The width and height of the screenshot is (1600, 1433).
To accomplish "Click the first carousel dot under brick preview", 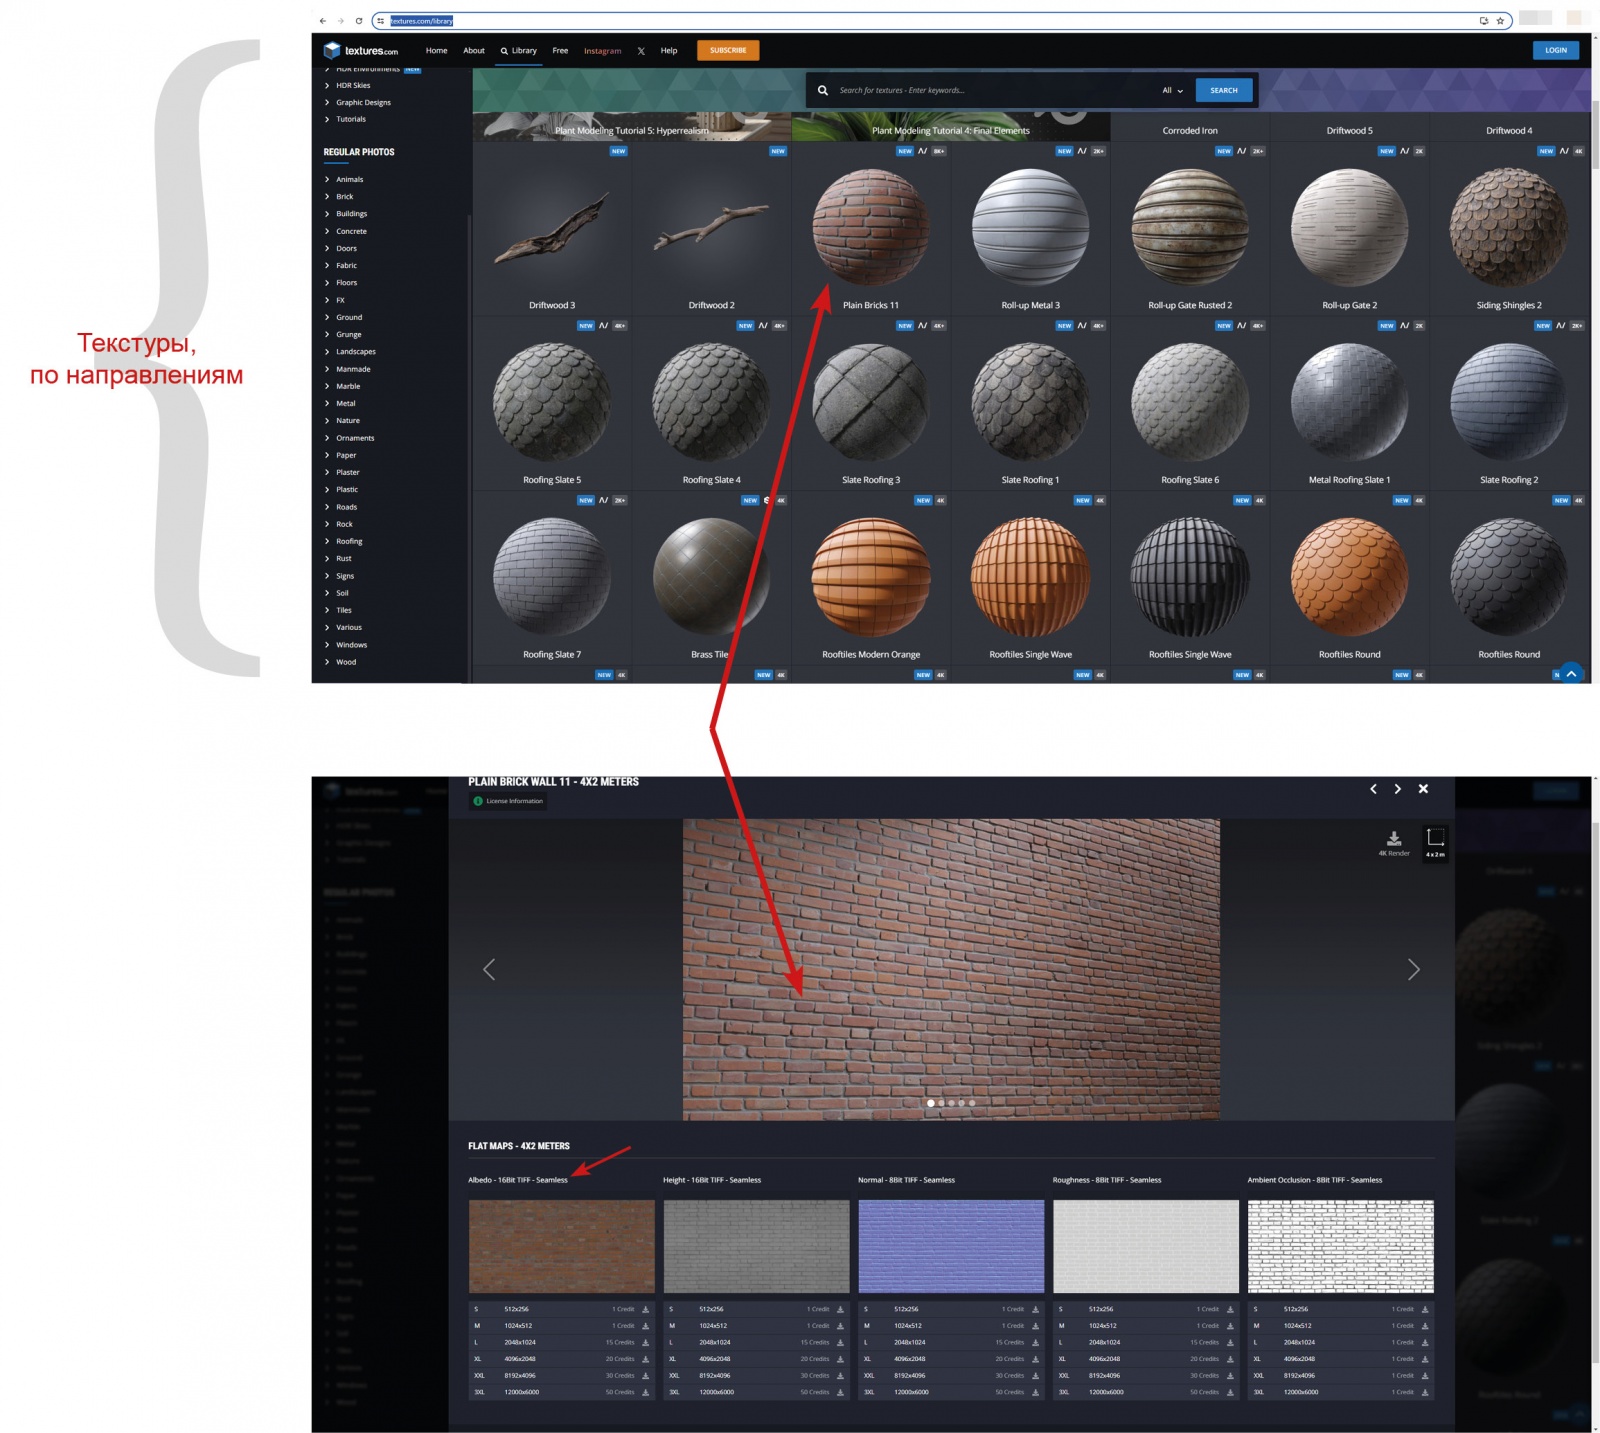I will pyautogui.click(x=931, y=1103).
